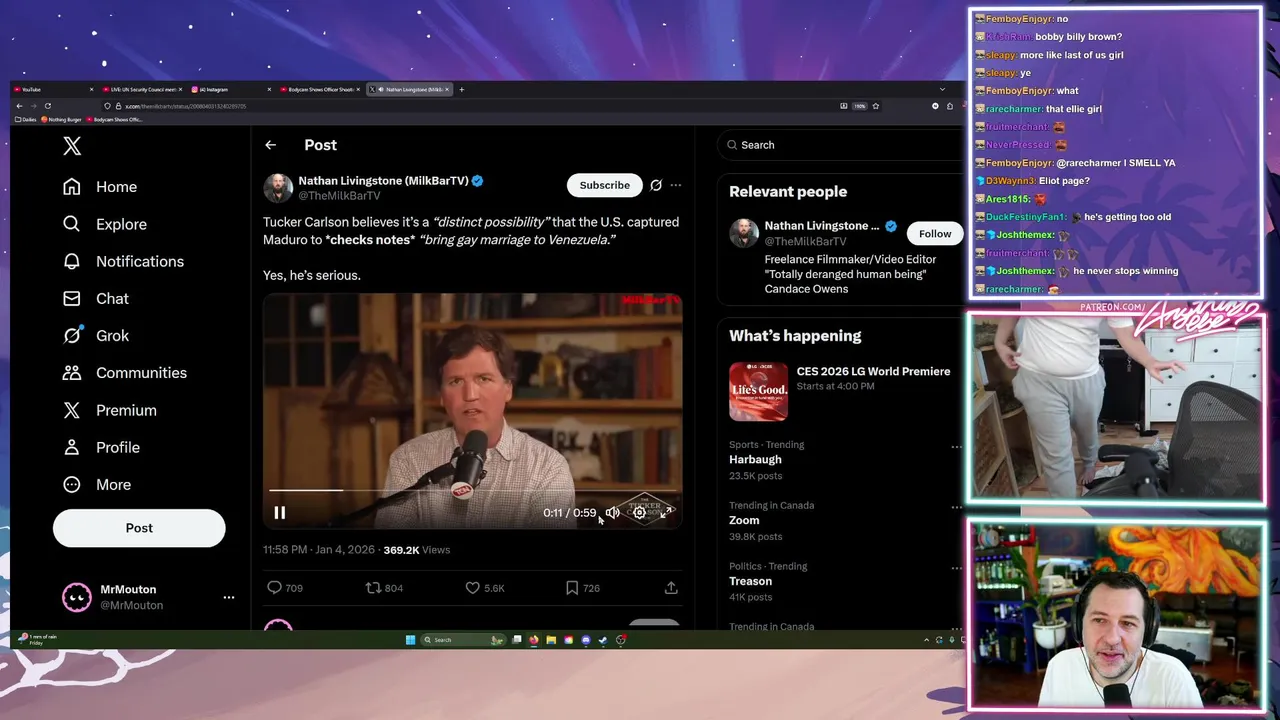Seek along the video progress bar

472,491
